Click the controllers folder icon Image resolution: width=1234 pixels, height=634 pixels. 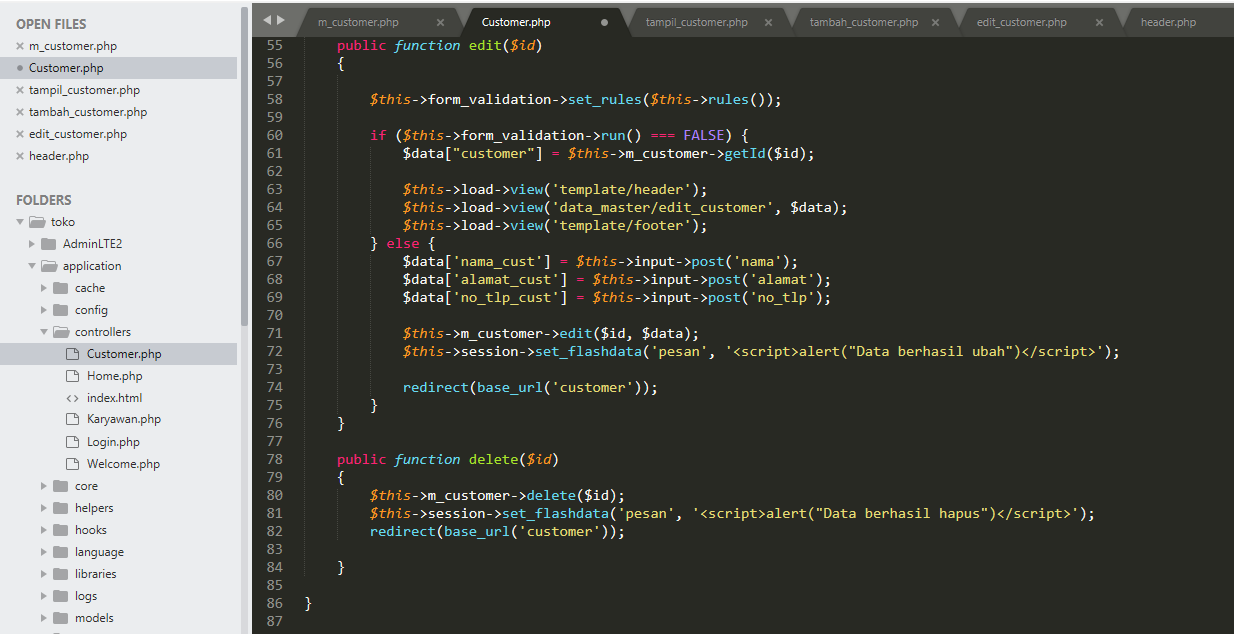click(61, 332)
